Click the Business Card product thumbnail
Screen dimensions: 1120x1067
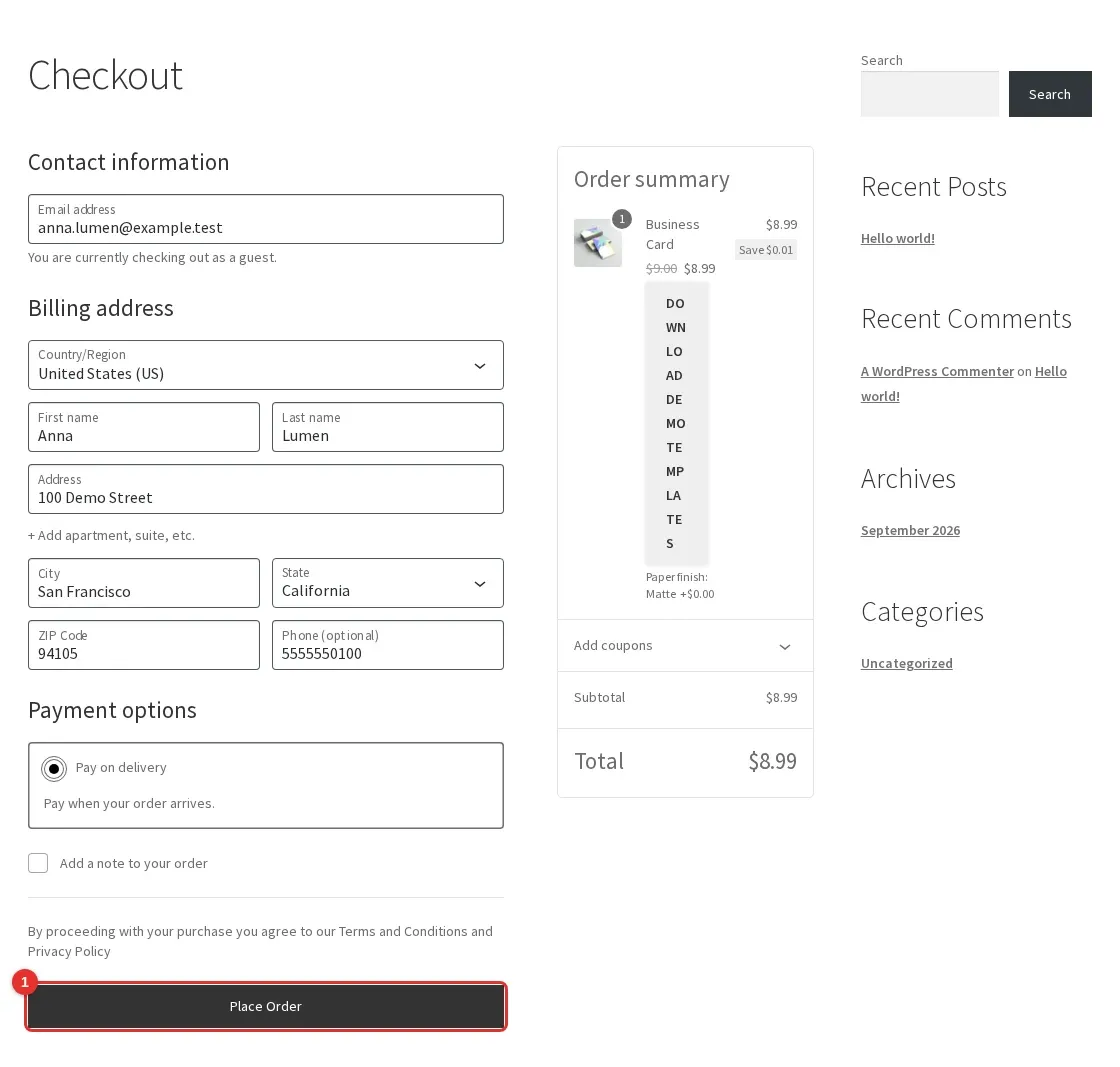598,243
